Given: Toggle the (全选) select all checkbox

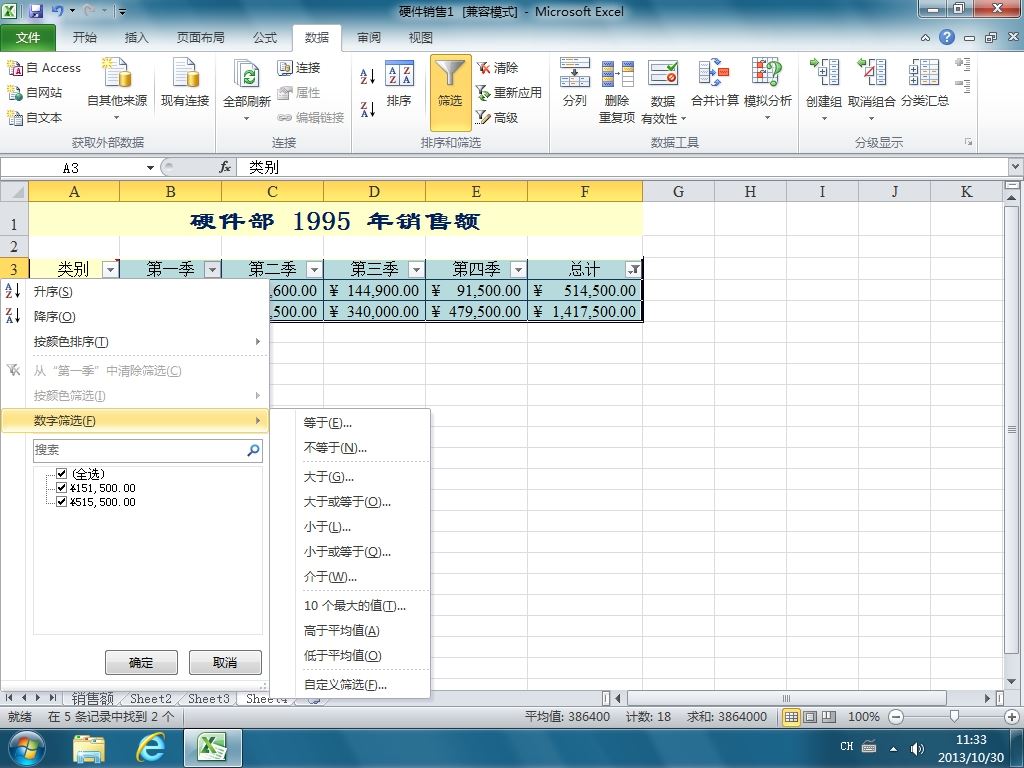Looking at the screenshot, I should tap(61, 473).
